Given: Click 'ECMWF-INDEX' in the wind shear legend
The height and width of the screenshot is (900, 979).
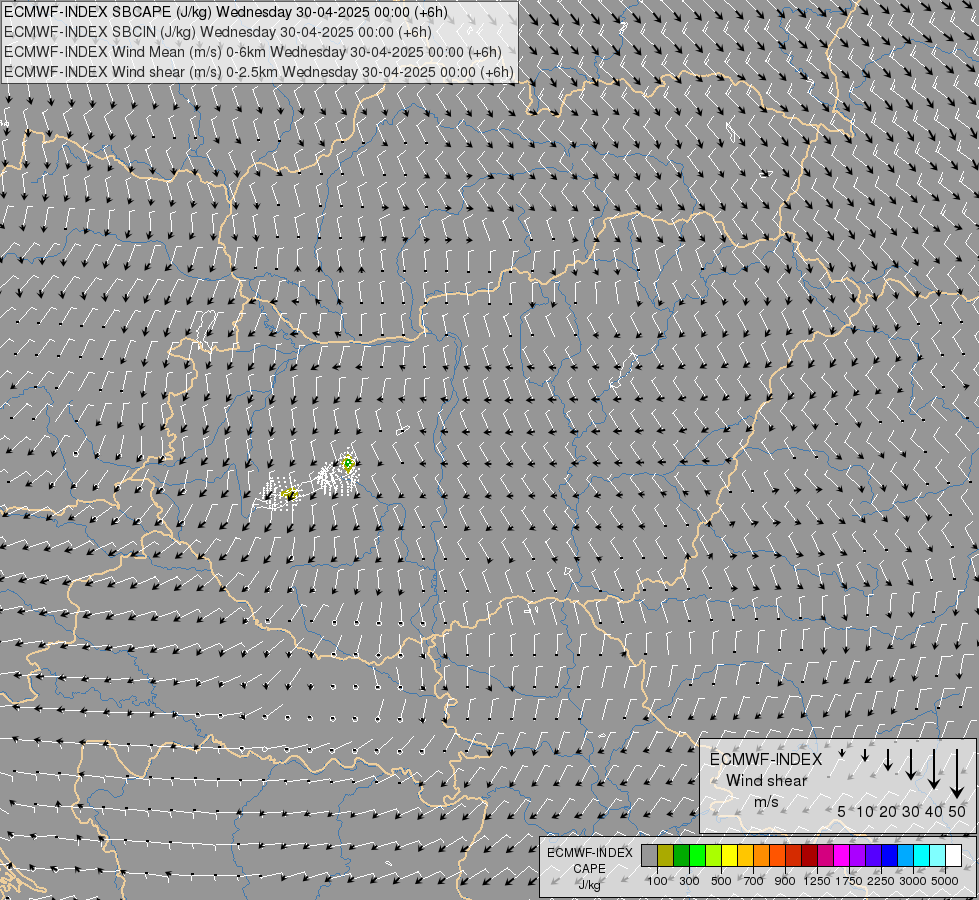Looking at the screenshot, I should 766,759.
